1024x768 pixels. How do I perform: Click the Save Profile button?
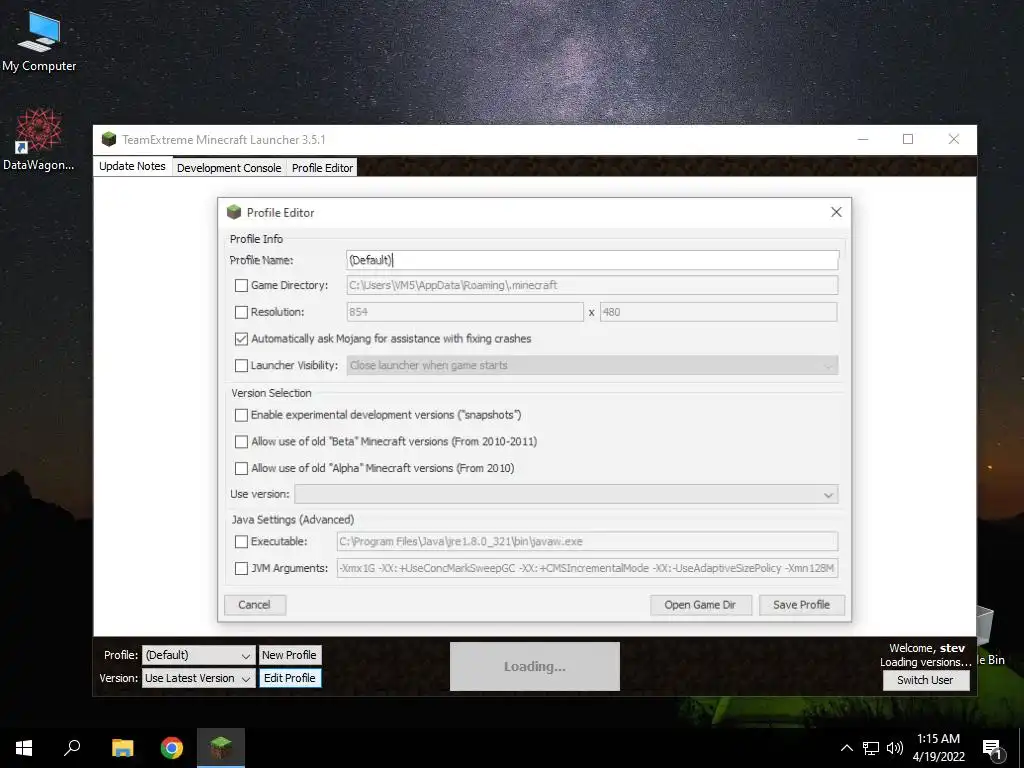click(x=801, y=605)
